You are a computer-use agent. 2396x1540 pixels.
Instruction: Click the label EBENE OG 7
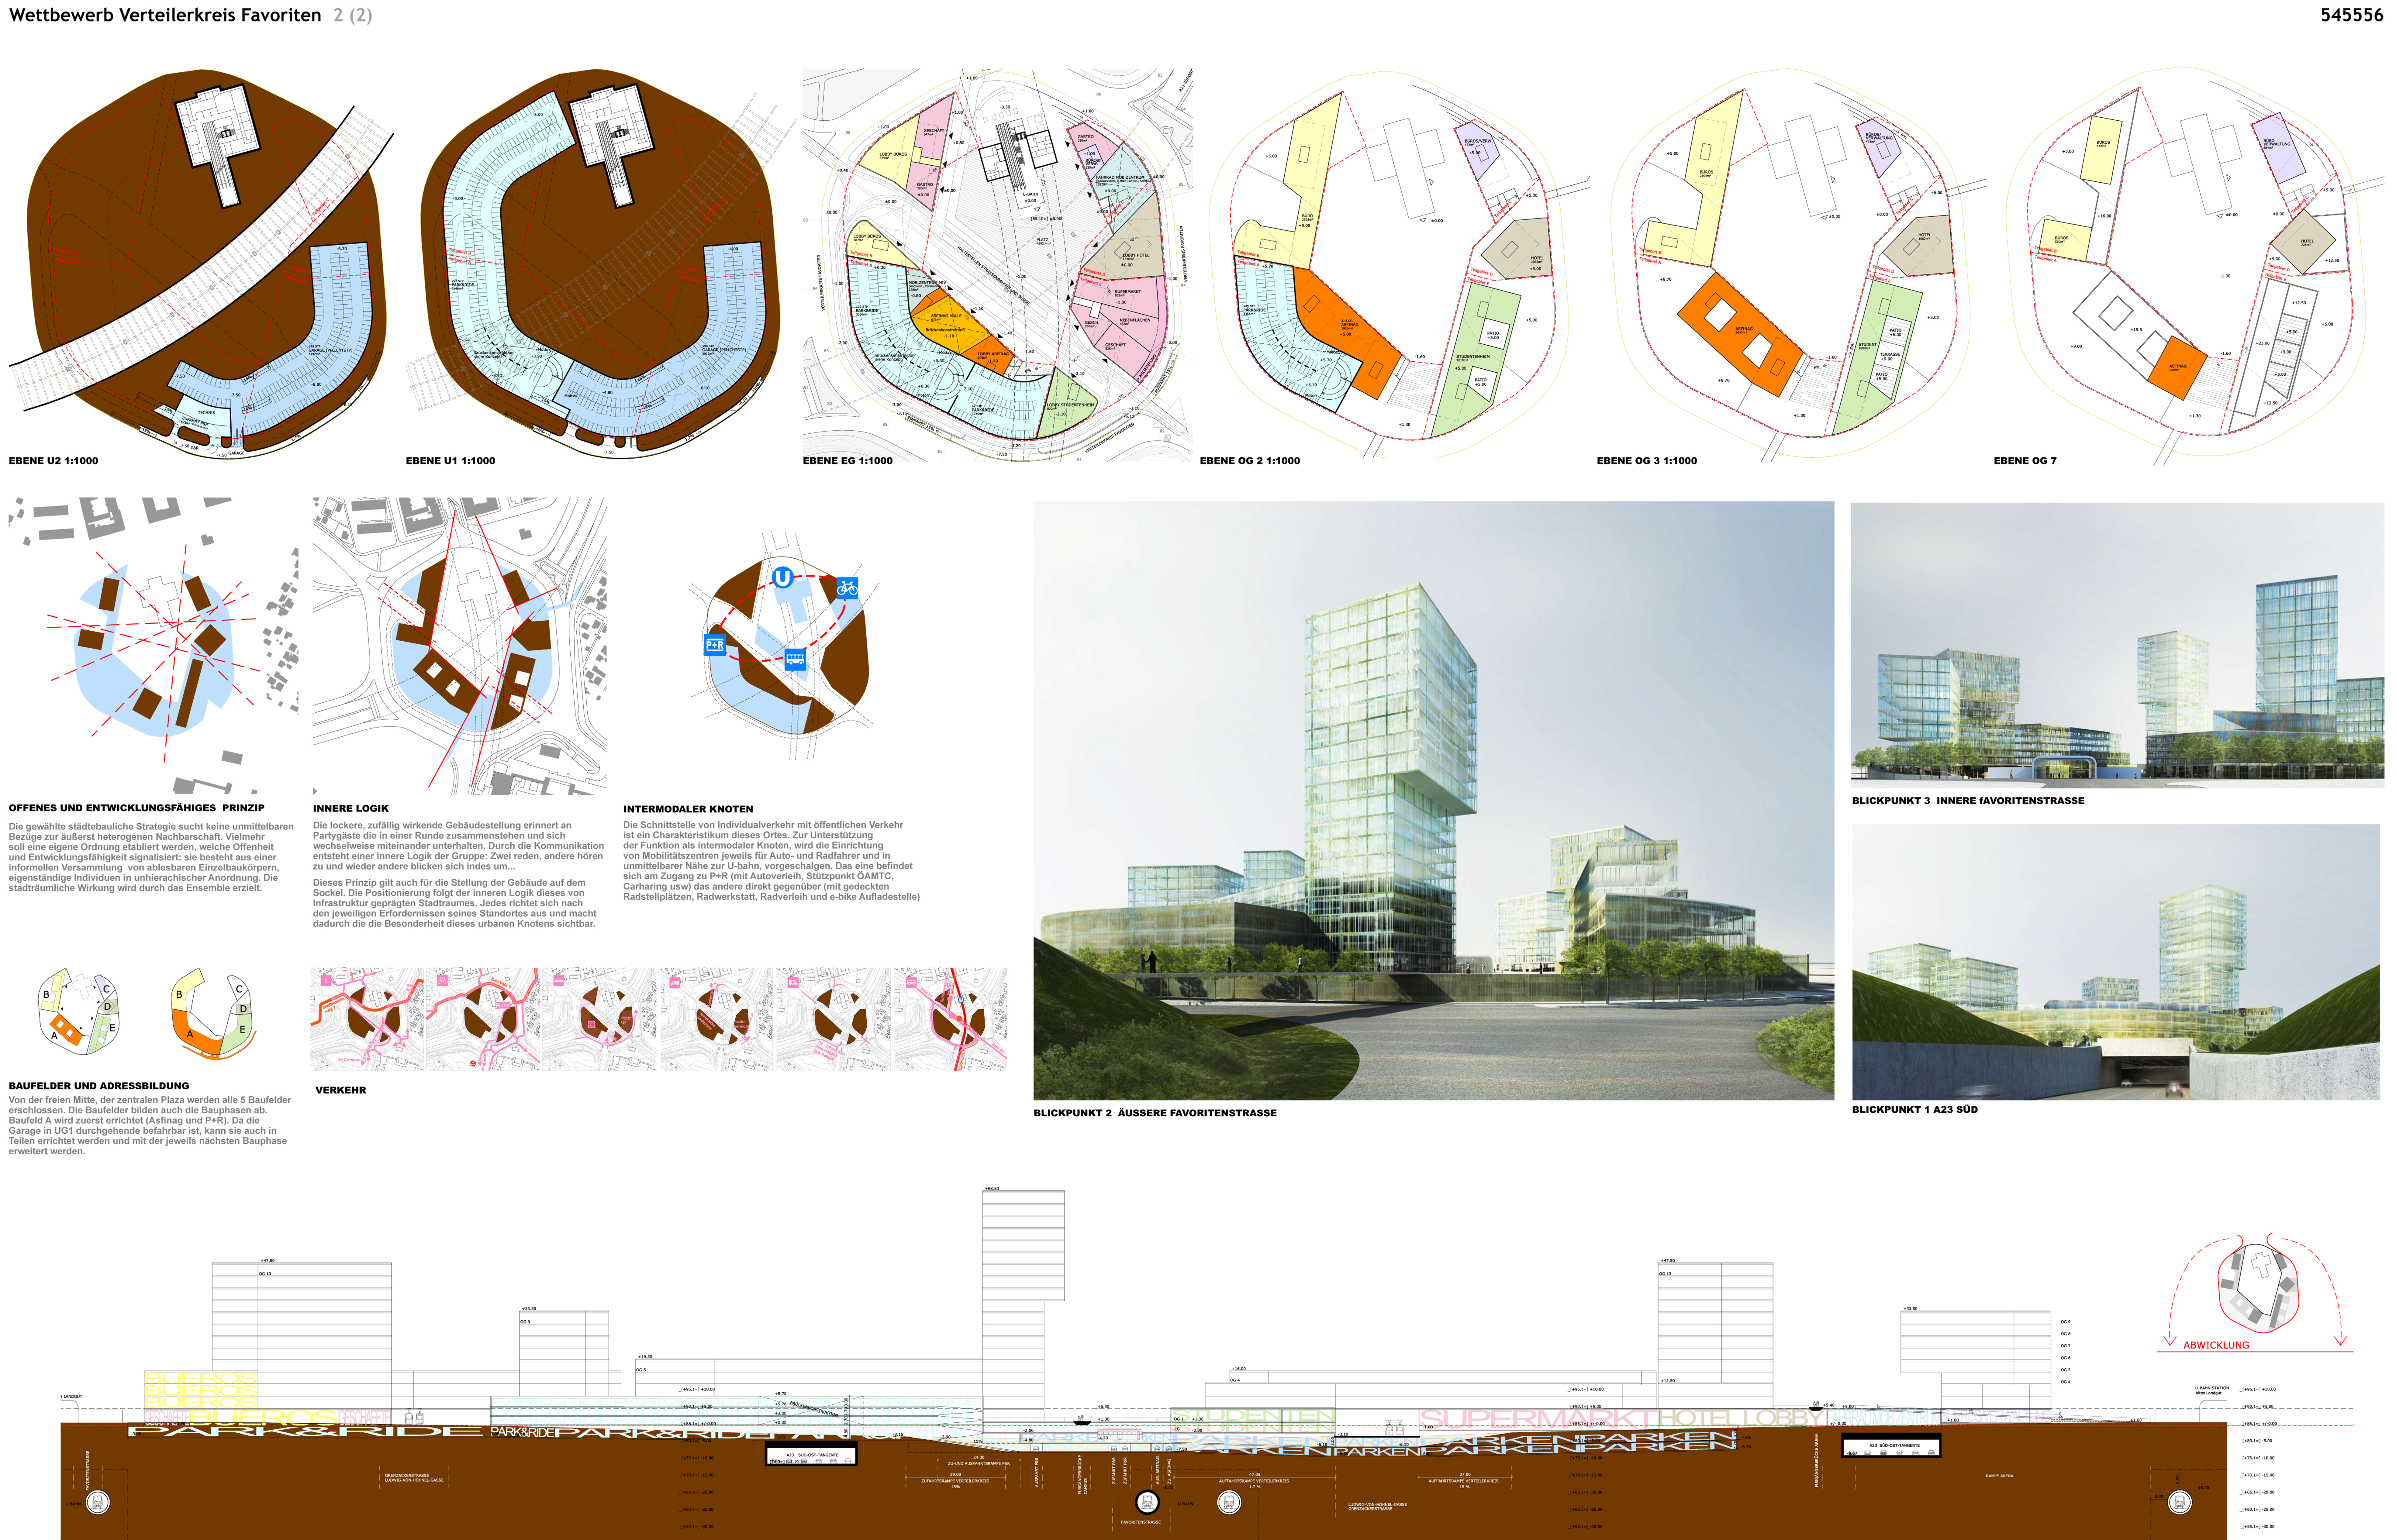point(2025,461)
